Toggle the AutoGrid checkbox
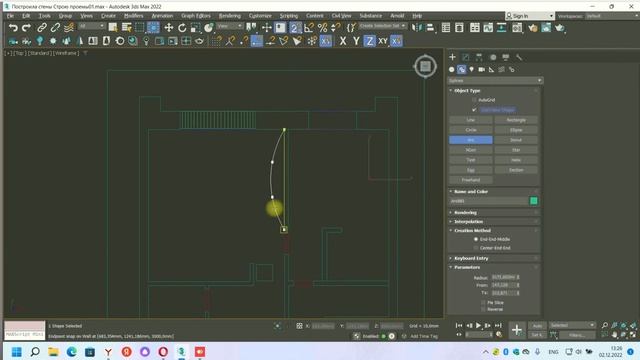 (x=474, y=100)
